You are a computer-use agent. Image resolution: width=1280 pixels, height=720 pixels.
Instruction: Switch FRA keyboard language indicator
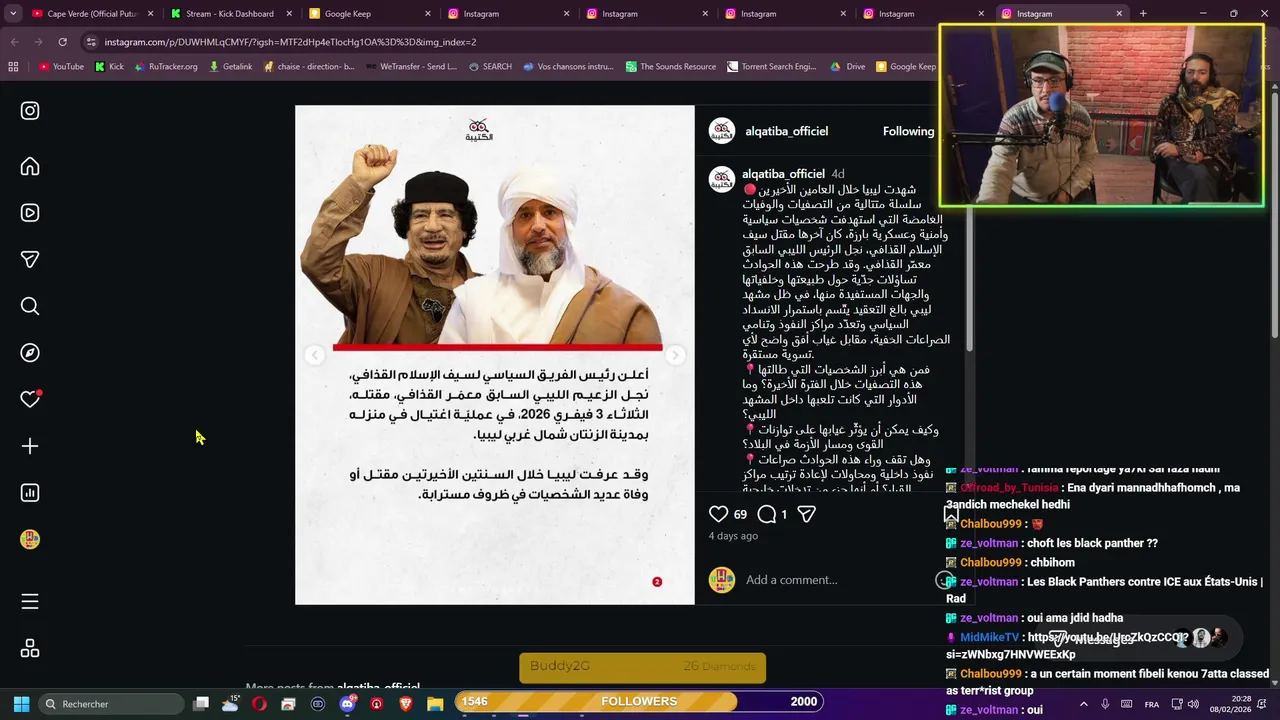(1152, 704)
